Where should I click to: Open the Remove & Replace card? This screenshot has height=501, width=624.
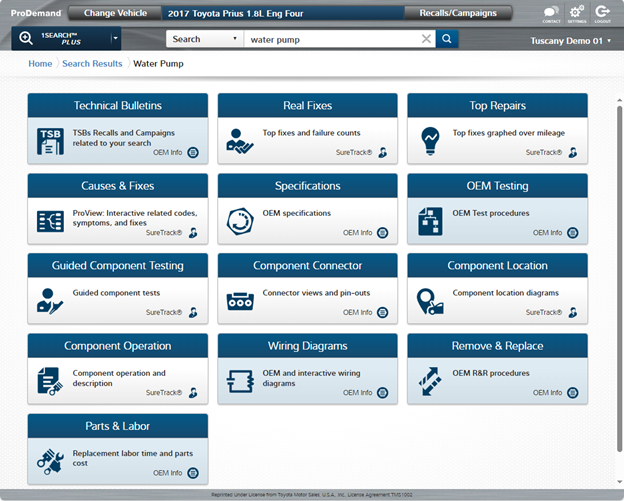[x=497, y=346]
